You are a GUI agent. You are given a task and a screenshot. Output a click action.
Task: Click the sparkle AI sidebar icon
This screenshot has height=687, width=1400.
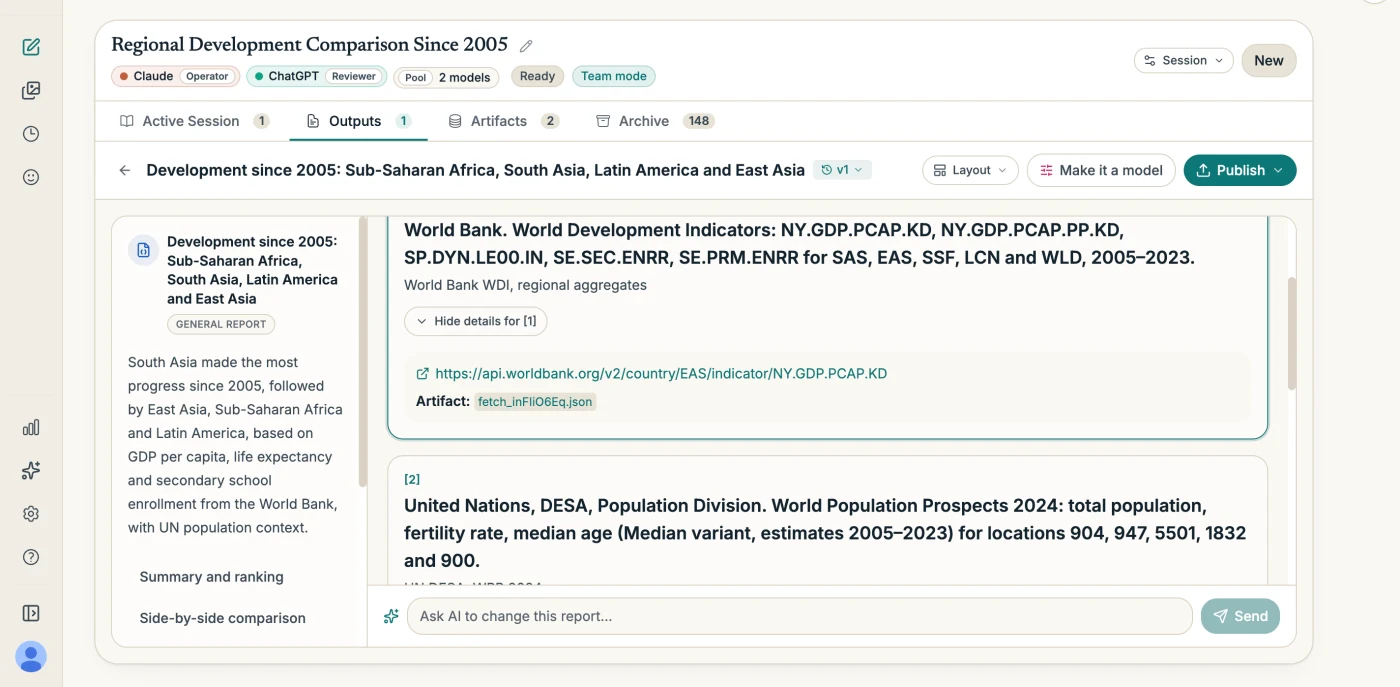point(31,471)
